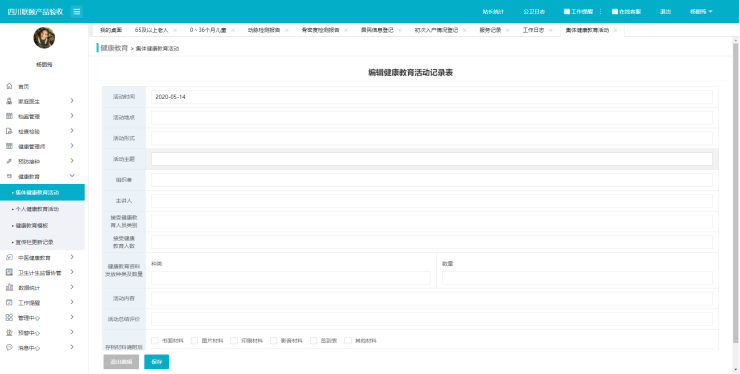Click the 管理中心 grid icon
The image size is (740, 374).
pos(9,318)
